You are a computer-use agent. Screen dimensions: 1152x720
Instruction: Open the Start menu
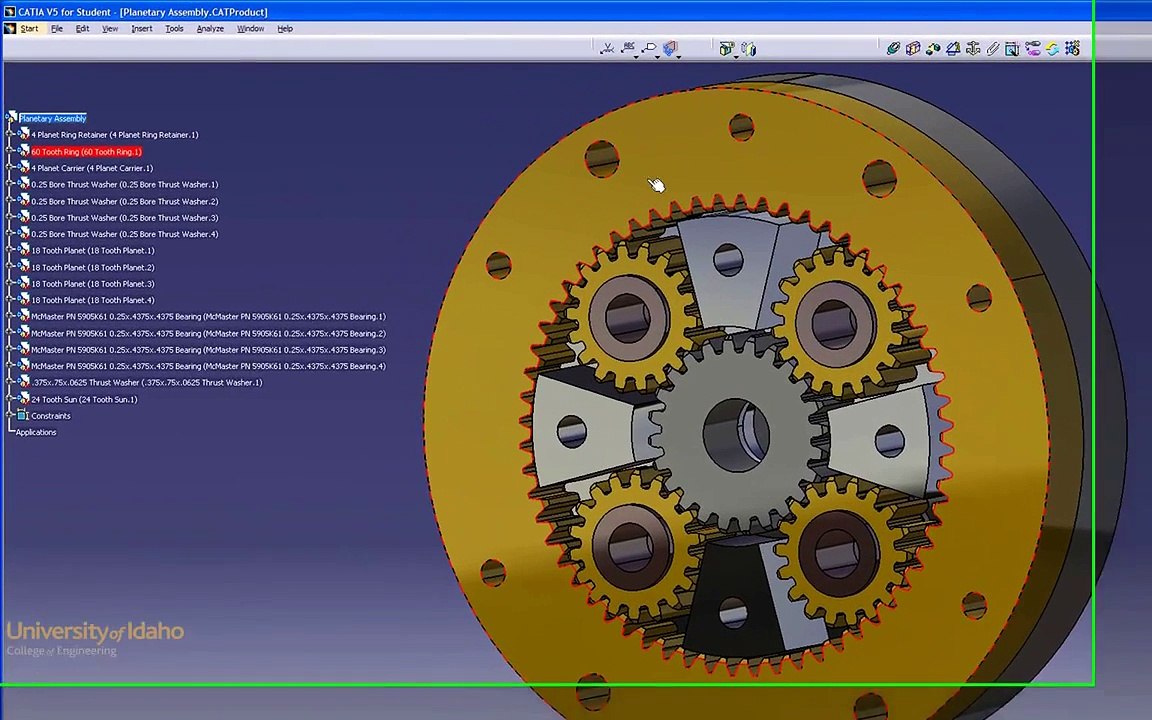pyautogui.click(x=29, y=29)
